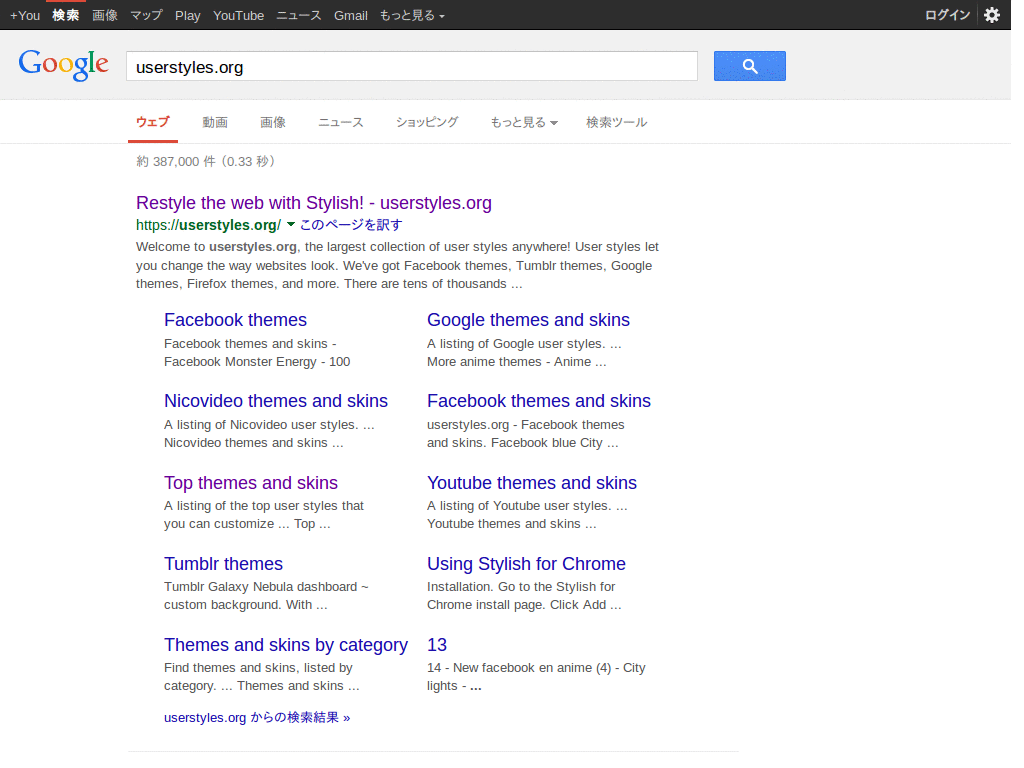This screenshot has height=768, width=1024.
Task: Open Google themes and skins link
Action: [x=528, y=320]
